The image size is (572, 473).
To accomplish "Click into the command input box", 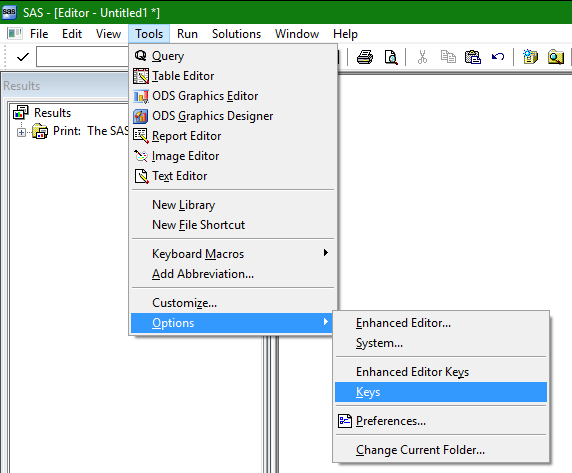I will (82, 57).
